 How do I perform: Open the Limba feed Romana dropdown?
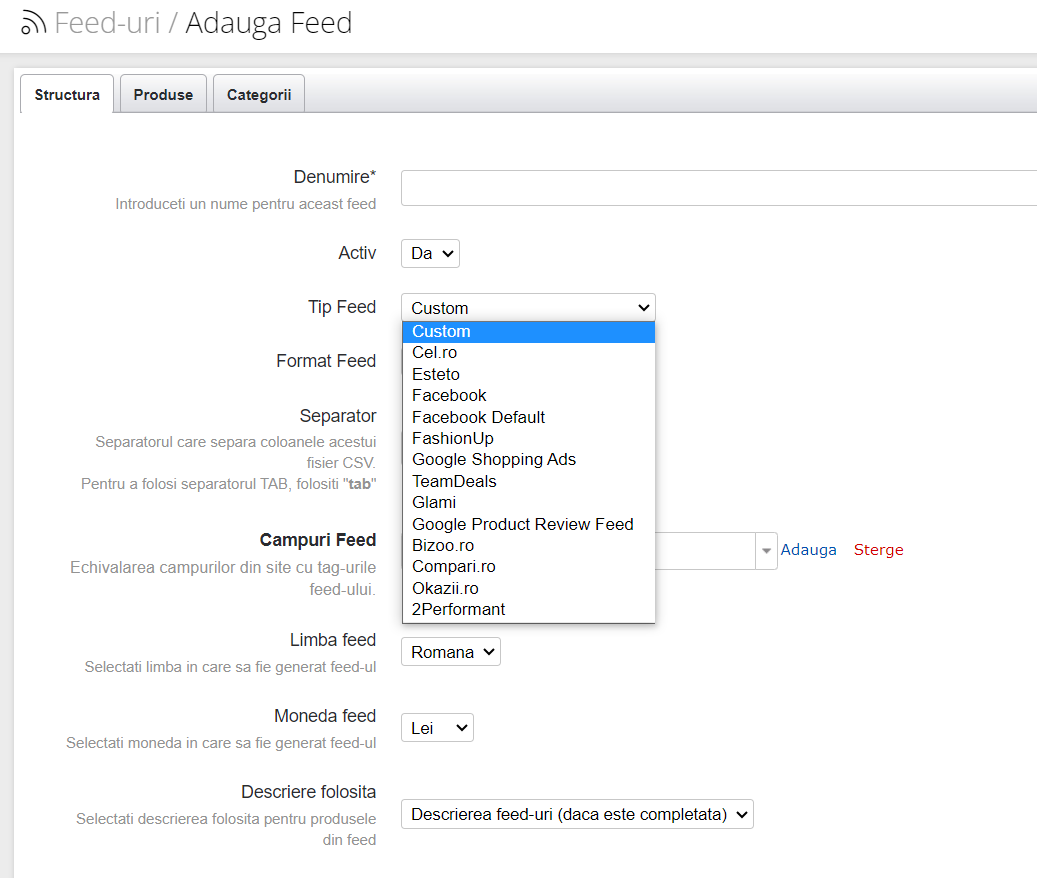click(x=450, y=652)
